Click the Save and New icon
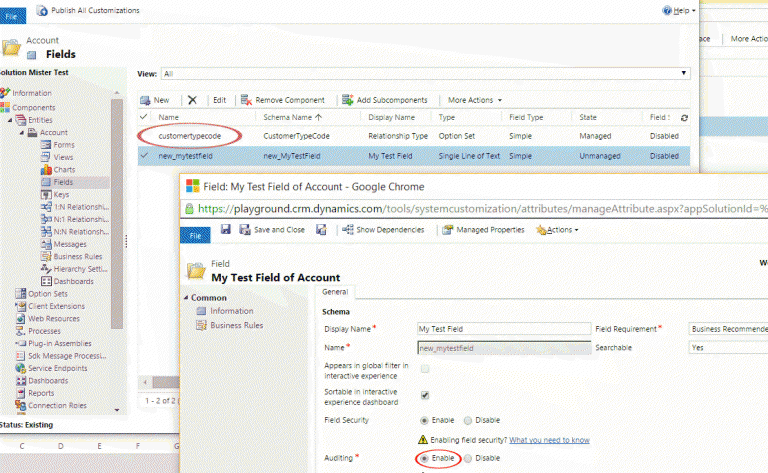The width and height of the screenshot is (768, 473). click(x=321, y=229)
